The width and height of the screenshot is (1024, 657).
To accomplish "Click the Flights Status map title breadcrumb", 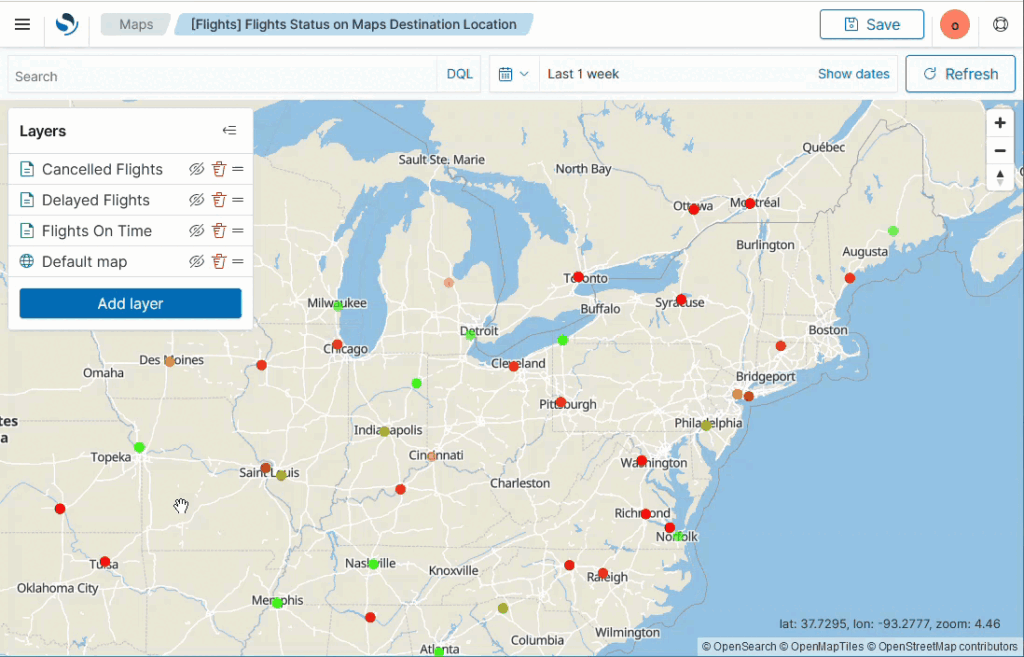I will point(353,25).
